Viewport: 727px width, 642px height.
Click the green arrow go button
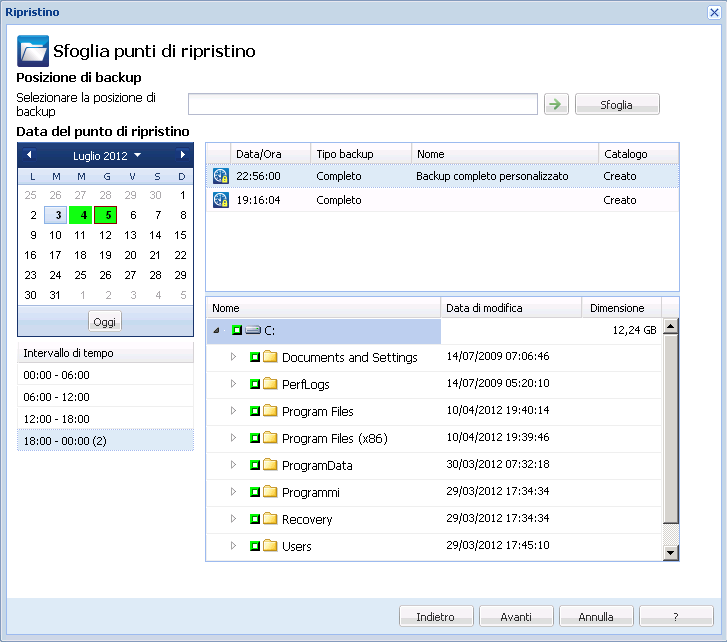click(x=556, y=104)
